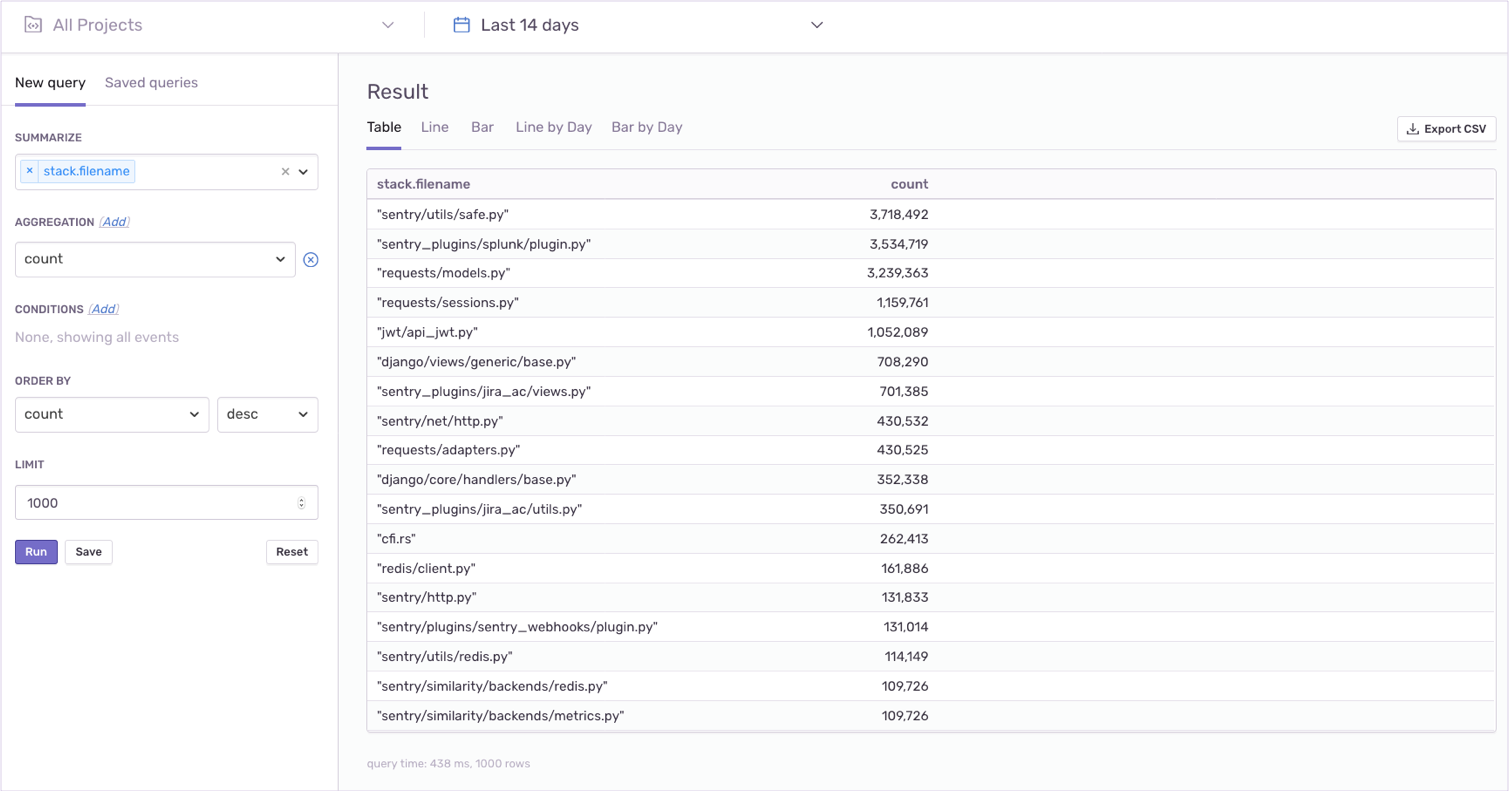This screenshot has width=1509, height=791.
Task: Select the Bar chart tab
Action: pyautogui.click(x=482, y=127)
